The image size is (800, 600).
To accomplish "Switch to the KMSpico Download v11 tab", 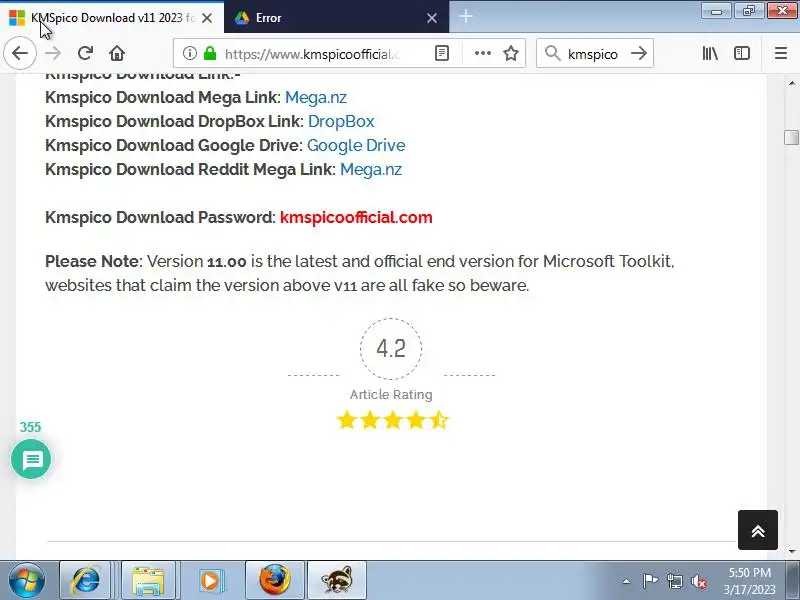I will pos(112,18).
